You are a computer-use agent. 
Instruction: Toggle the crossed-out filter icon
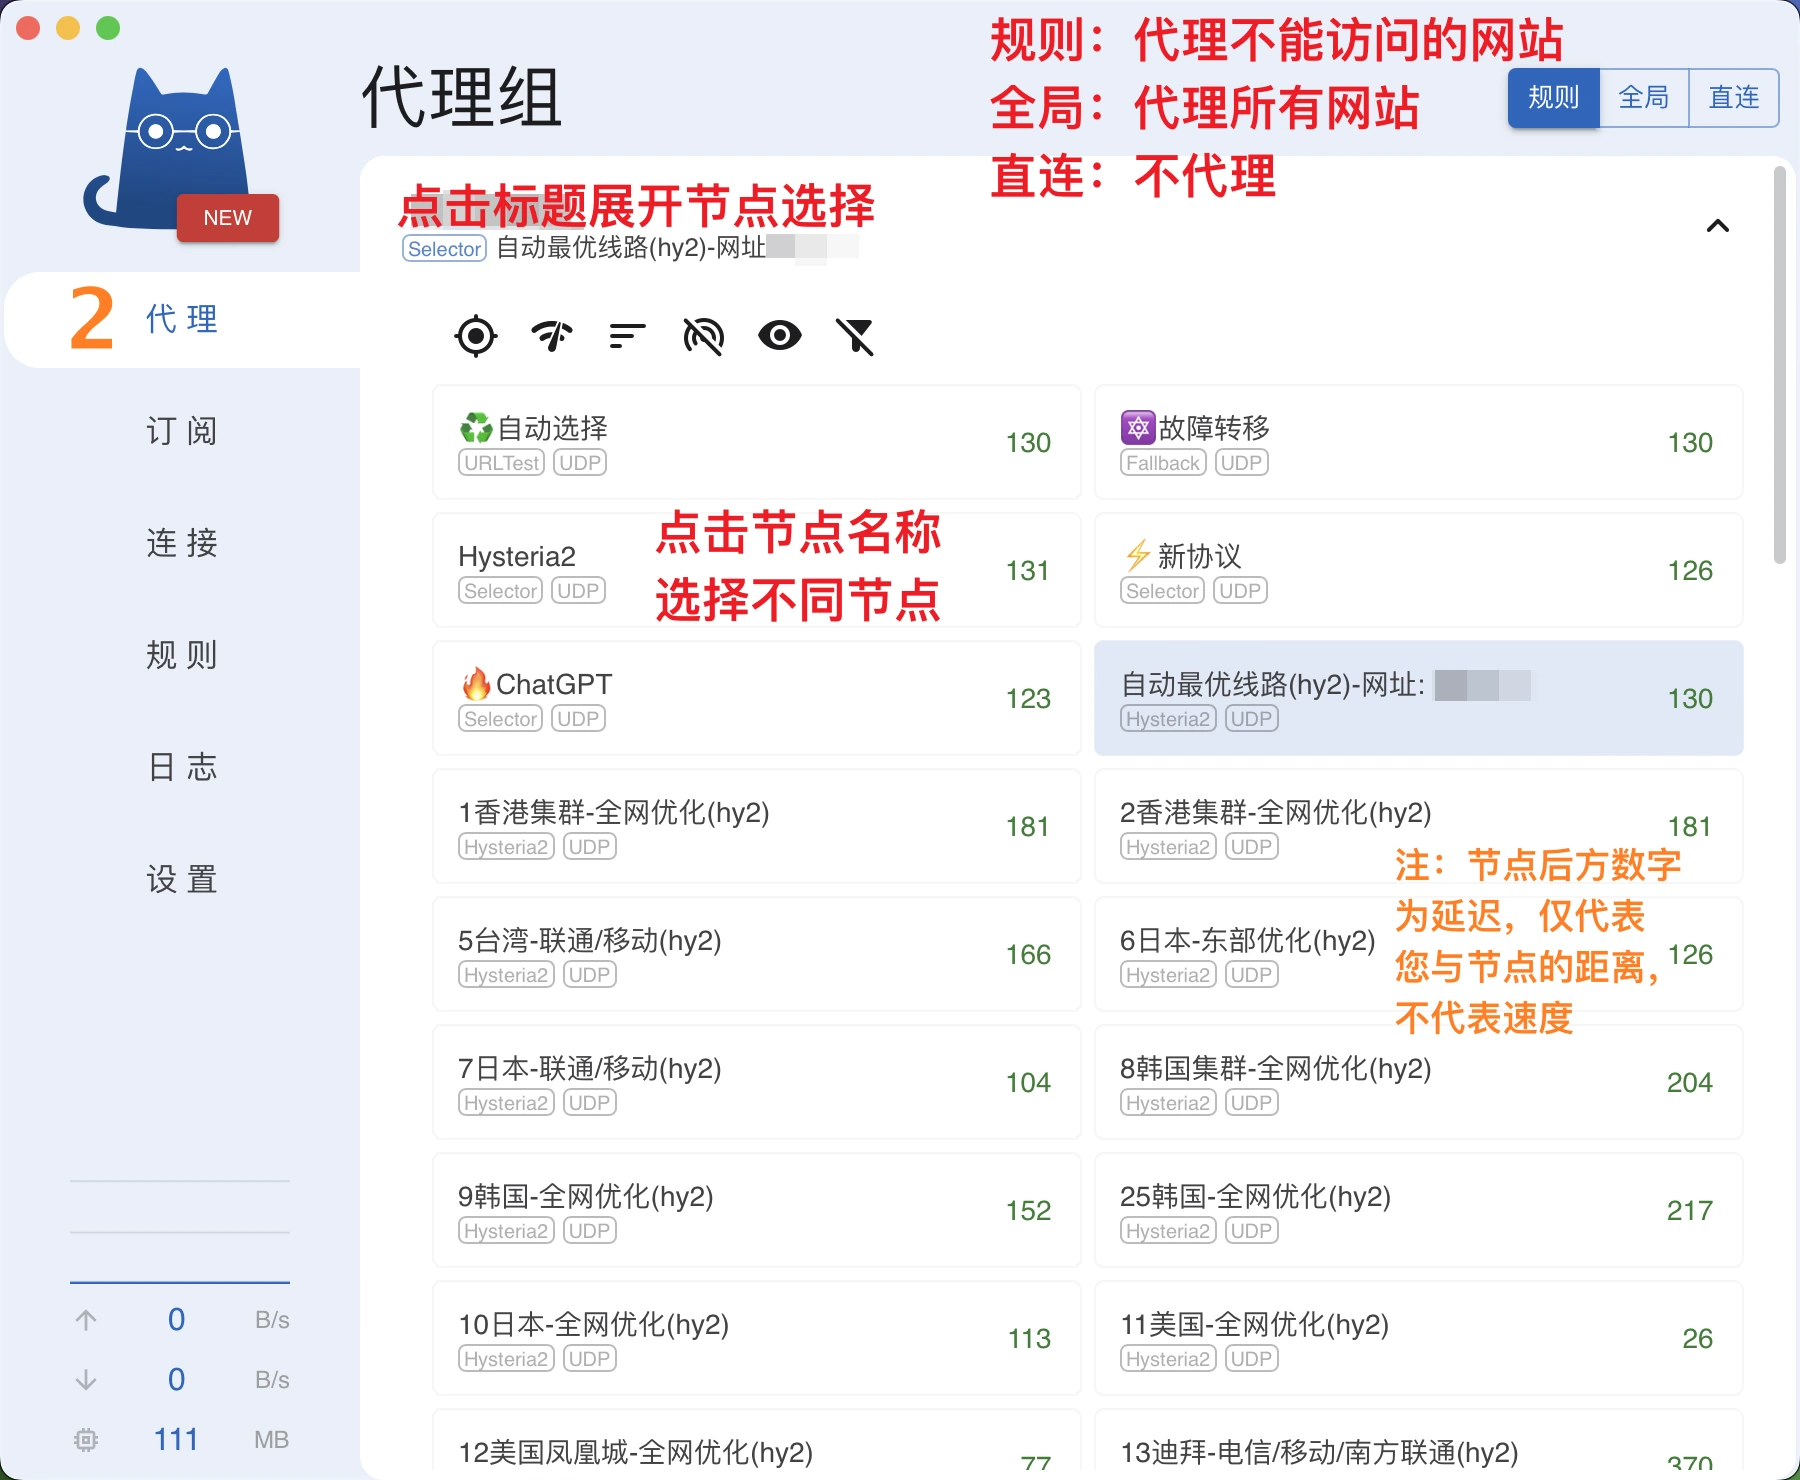tap(855, 336)
